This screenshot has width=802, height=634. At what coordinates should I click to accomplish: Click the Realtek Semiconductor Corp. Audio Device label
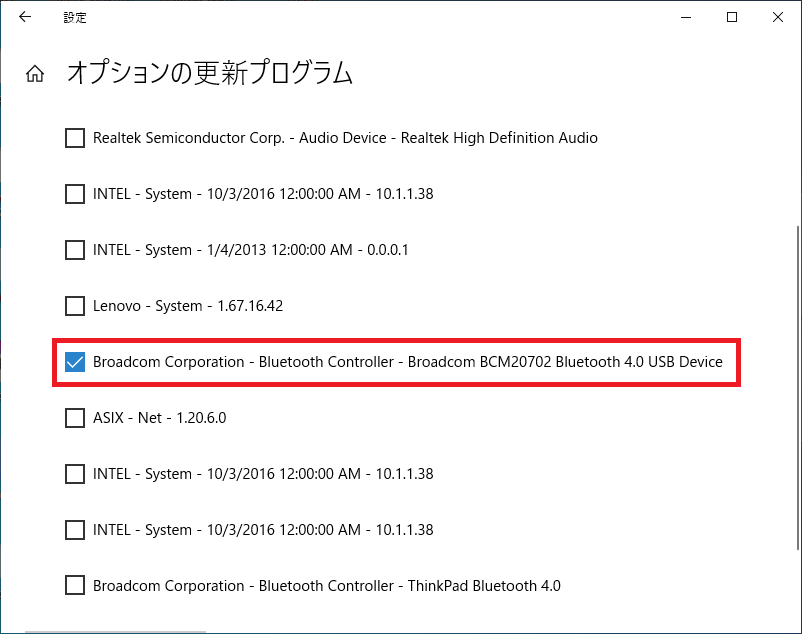click(345, 138)
